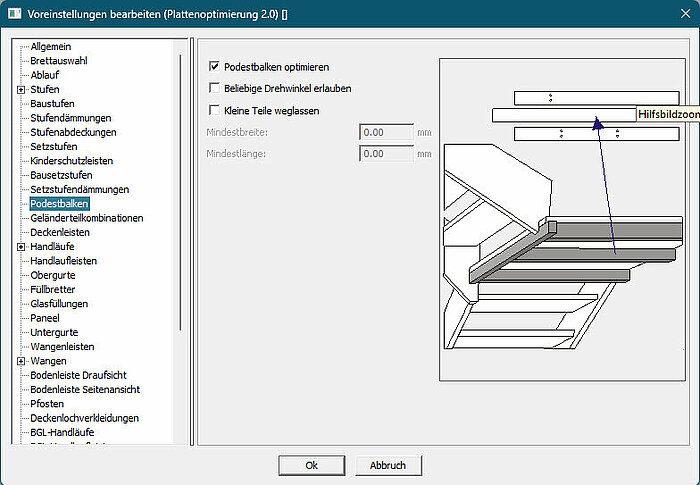Click the Mindestlänge input field

click(x=387, y=154)
